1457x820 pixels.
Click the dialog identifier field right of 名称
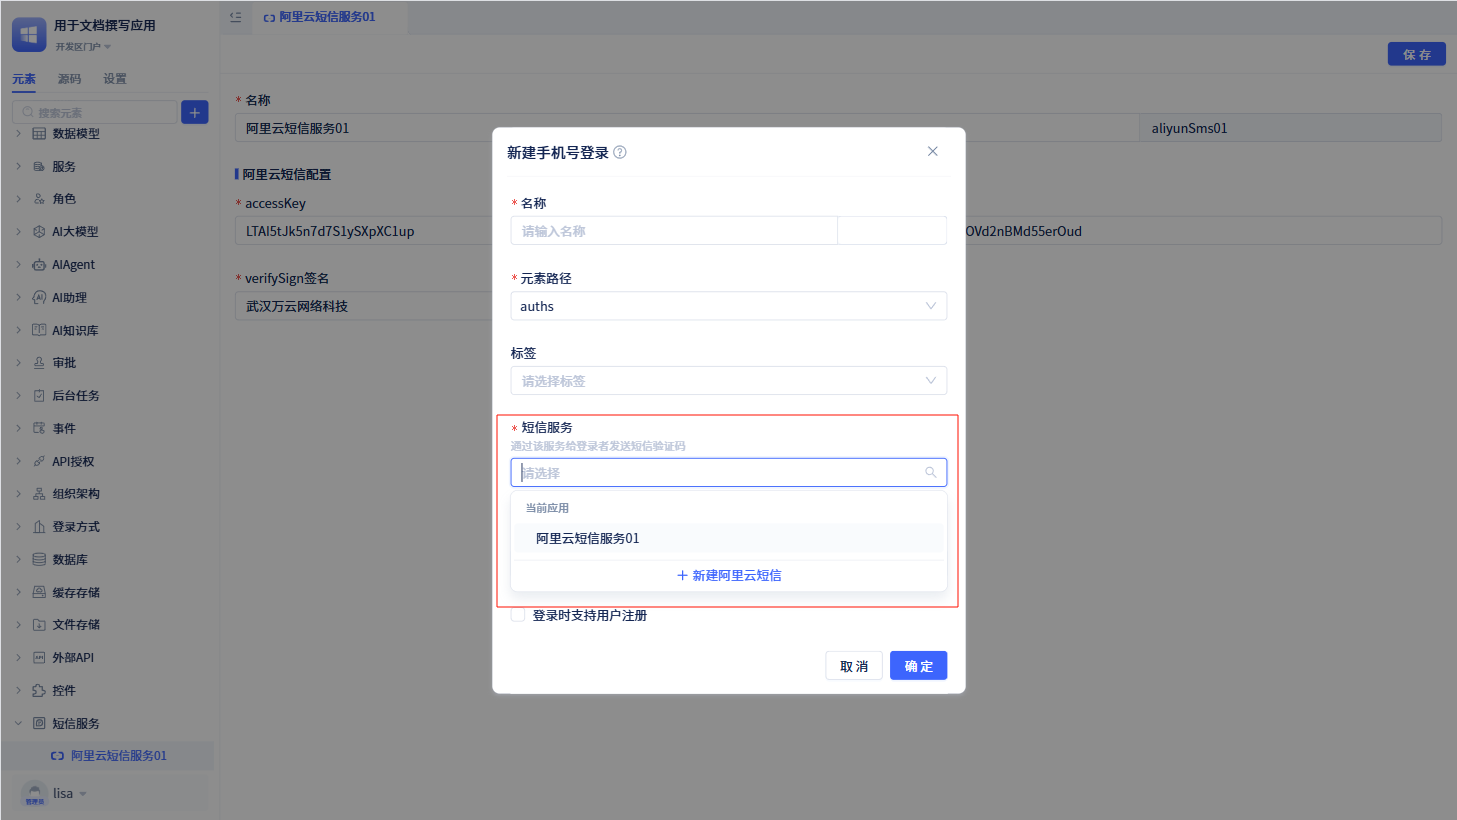coord(892,231)
